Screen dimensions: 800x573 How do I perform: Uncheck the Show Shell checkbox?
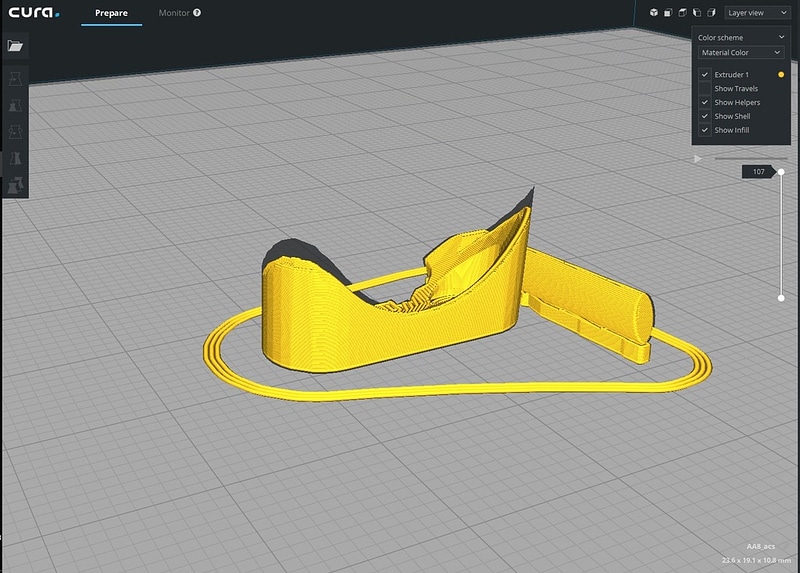705,116
